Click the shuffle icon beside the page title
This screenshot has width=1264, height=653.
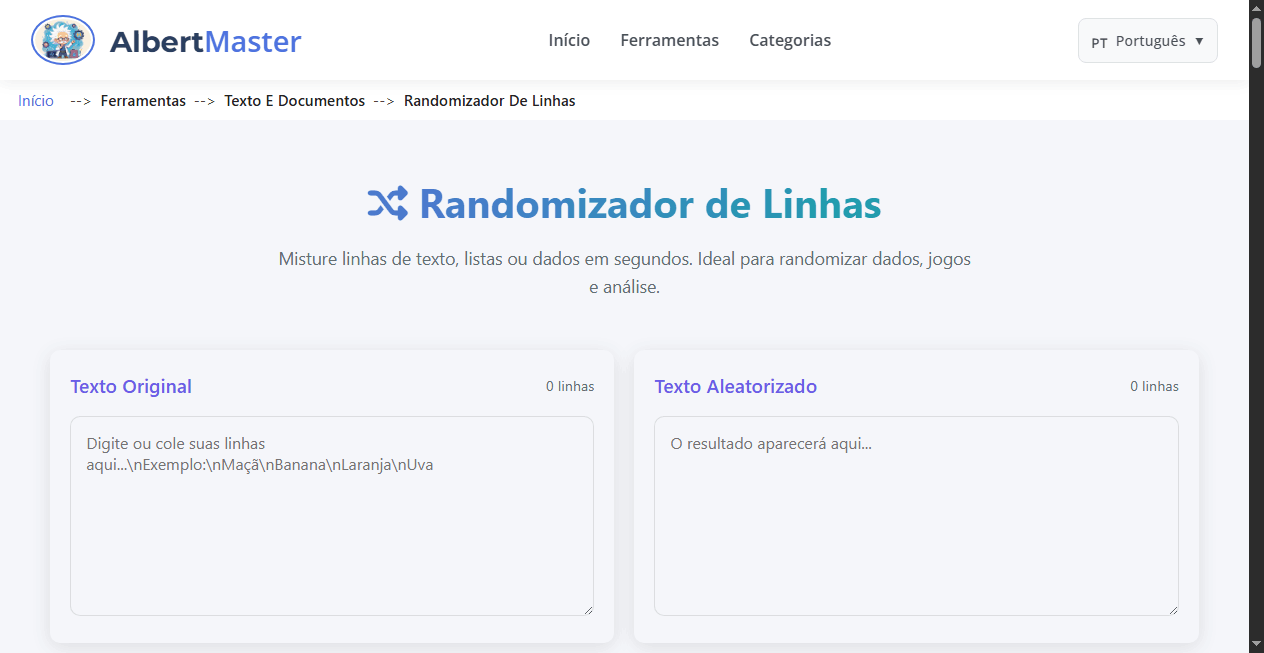pyautogui.click(x=386, y=203)
